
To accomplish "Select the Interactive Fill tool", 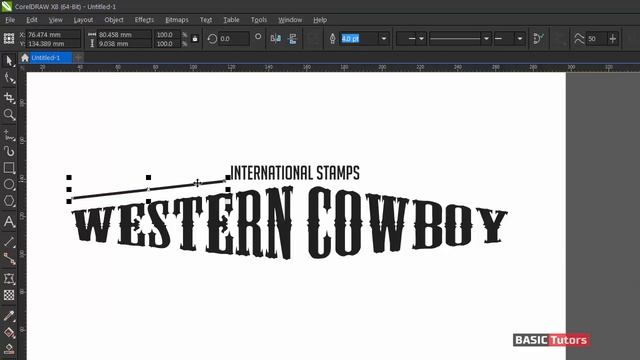I will [9, 333].
